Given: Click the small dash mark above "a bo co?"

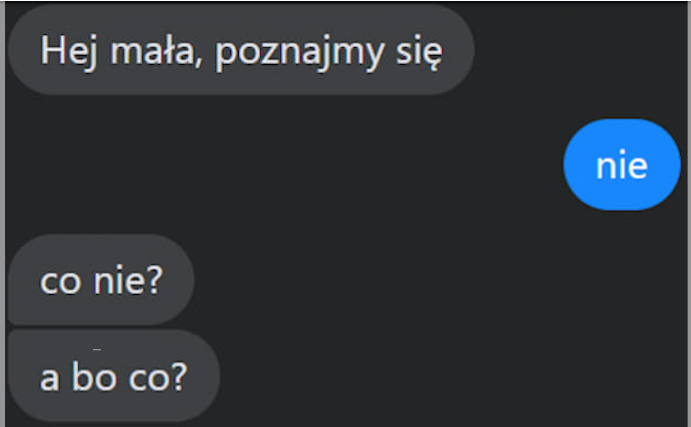Looking at the screenshot, I should [97, 349].
